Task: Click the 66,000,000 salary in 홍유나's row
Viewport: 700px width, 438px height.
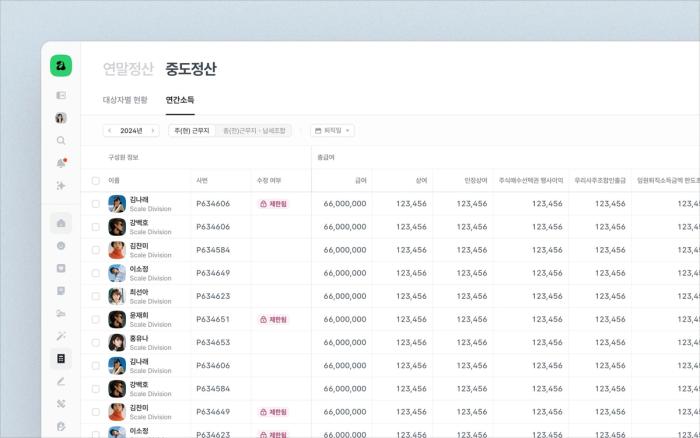Action: pos(345,342)
